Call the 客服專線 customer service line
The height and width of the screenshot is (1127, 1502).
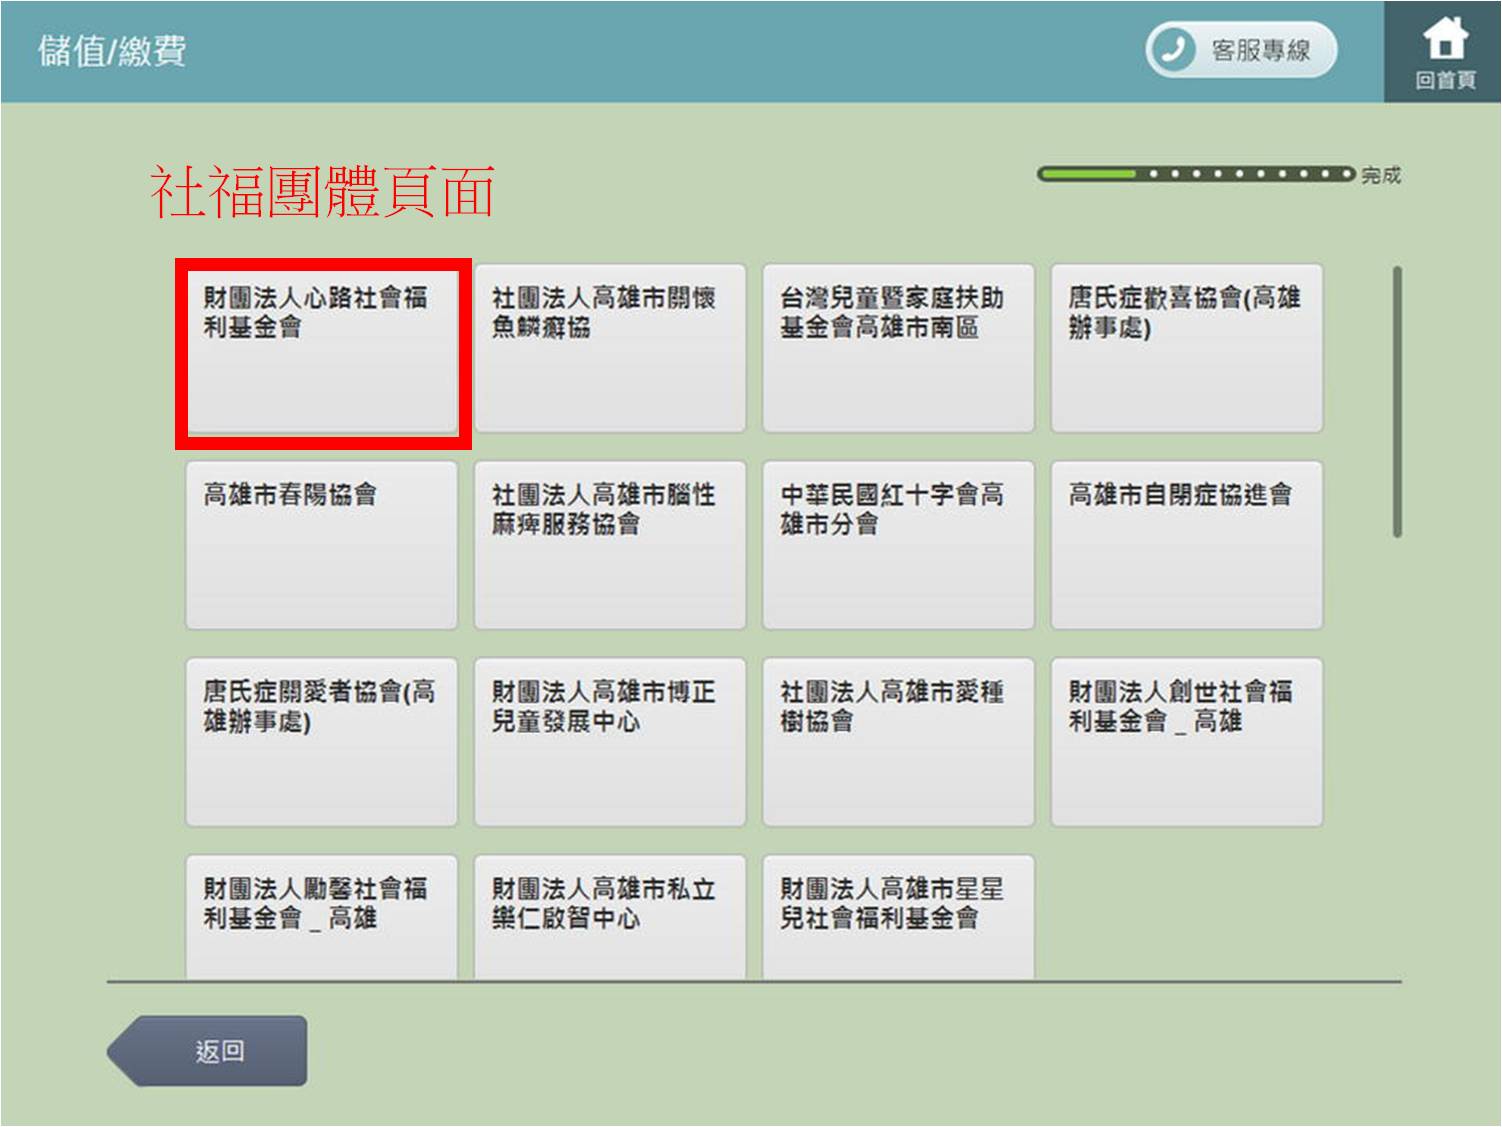(x=1241, y=50)
